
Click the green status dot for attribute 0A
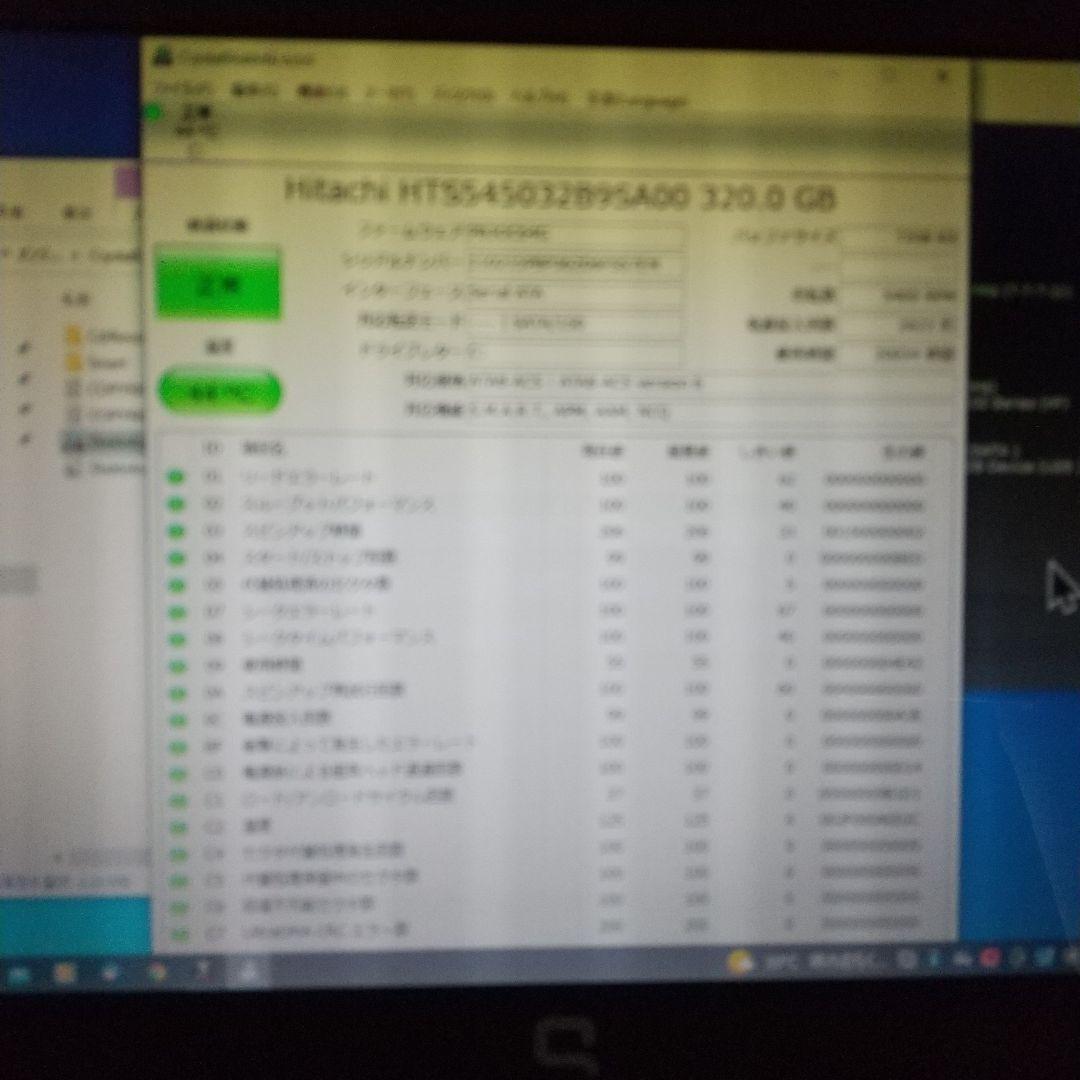pyautogui.click(x=178, y=693)
